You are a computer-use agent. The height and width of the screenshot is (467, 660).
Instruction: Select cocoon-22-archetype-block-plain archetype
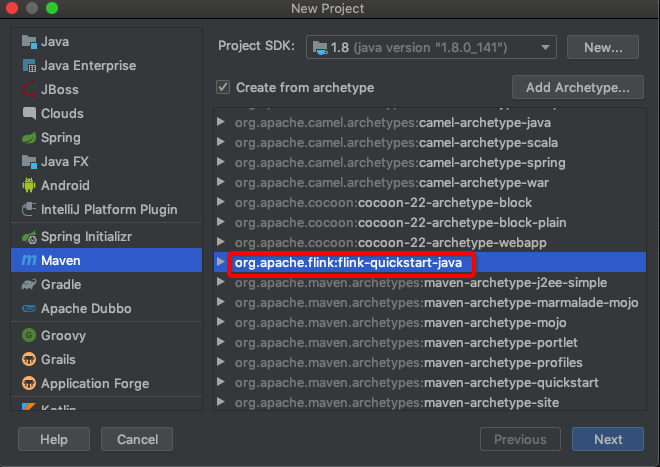tap(430, 222)
